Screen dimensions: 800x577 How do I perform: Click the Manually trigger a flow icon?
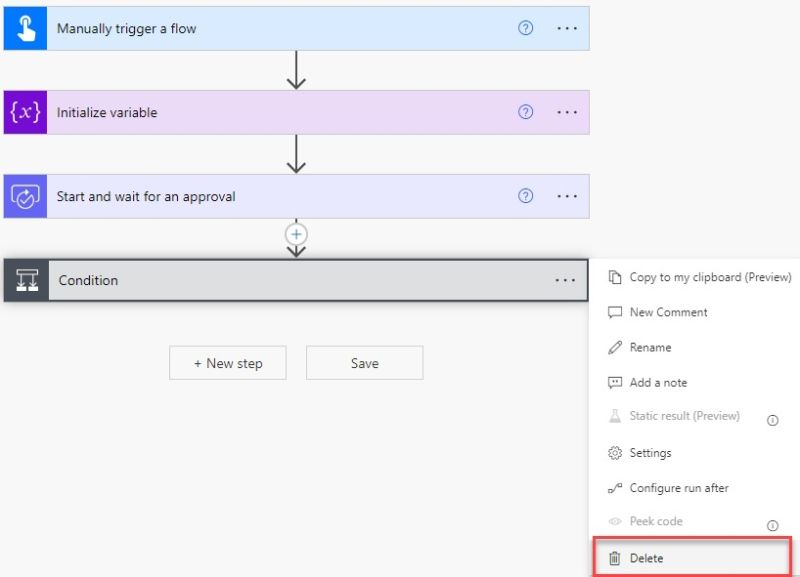coord(23,27)
